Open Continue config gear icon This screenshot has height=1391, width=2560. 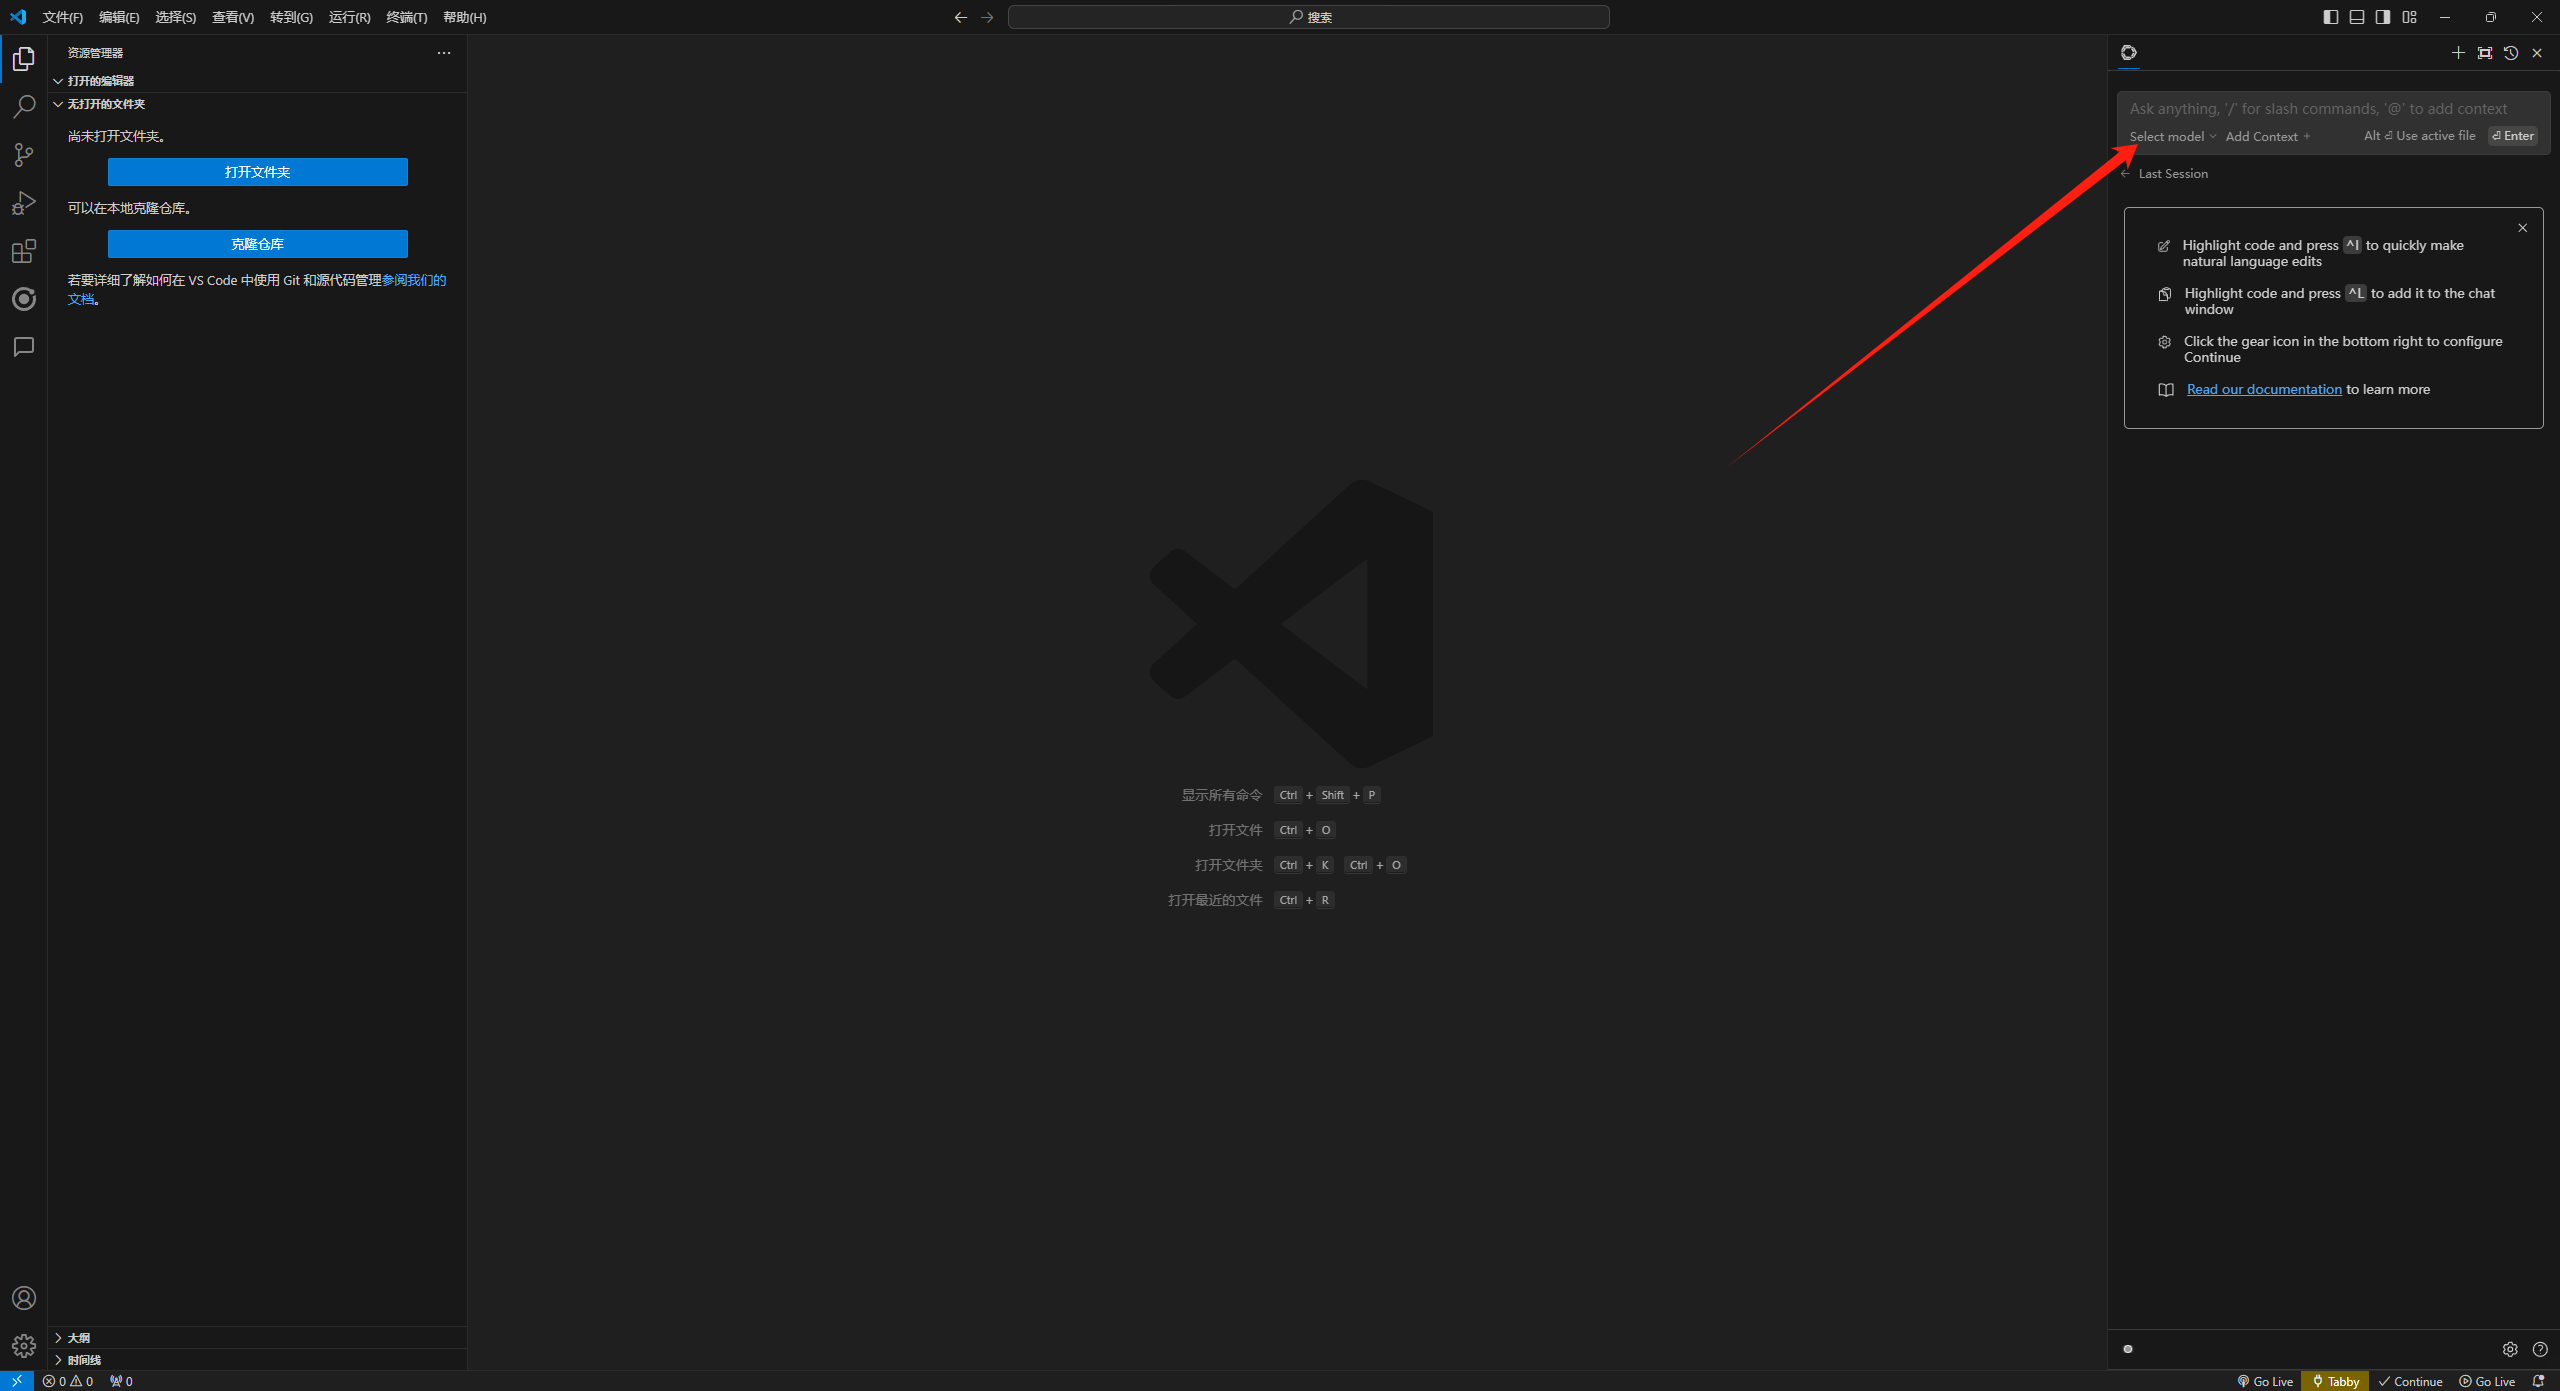tap(2510, 1349)
